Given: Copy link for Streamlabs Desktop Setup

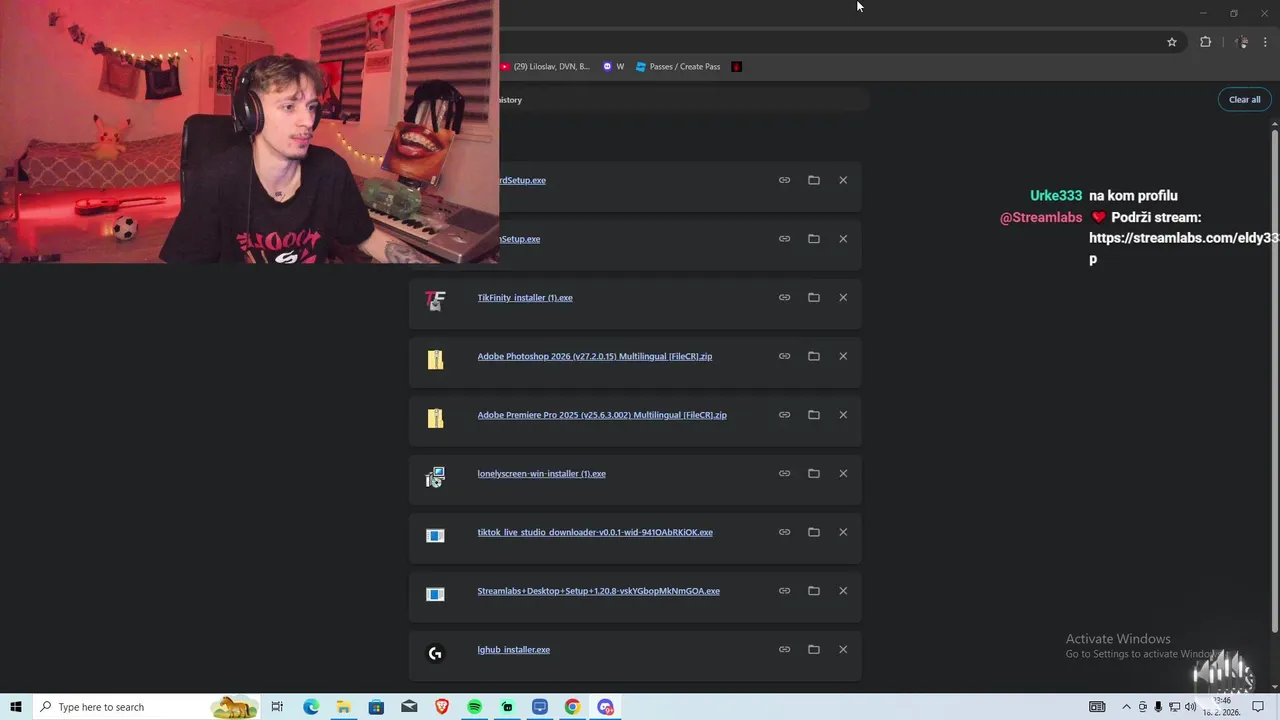Looking at the screenshot, I should [x=784, y=591].
